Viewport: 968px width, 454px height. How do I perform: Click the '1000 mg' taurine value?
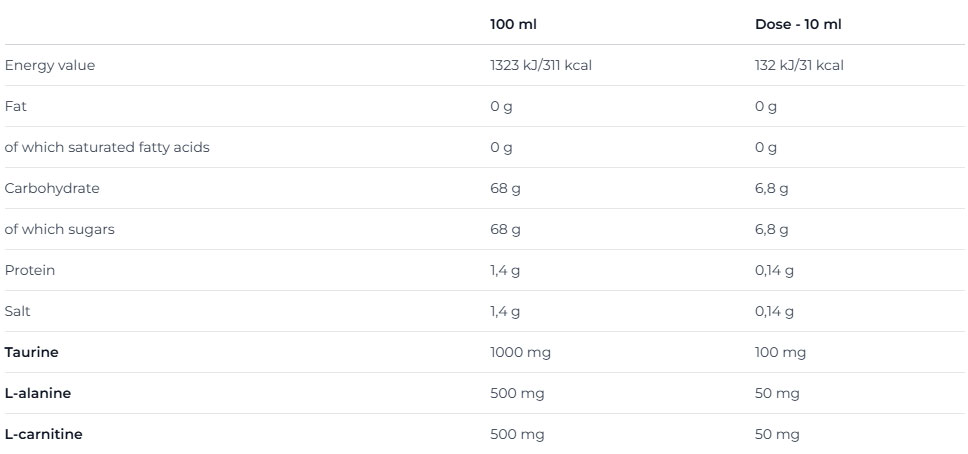click(520, 353)
